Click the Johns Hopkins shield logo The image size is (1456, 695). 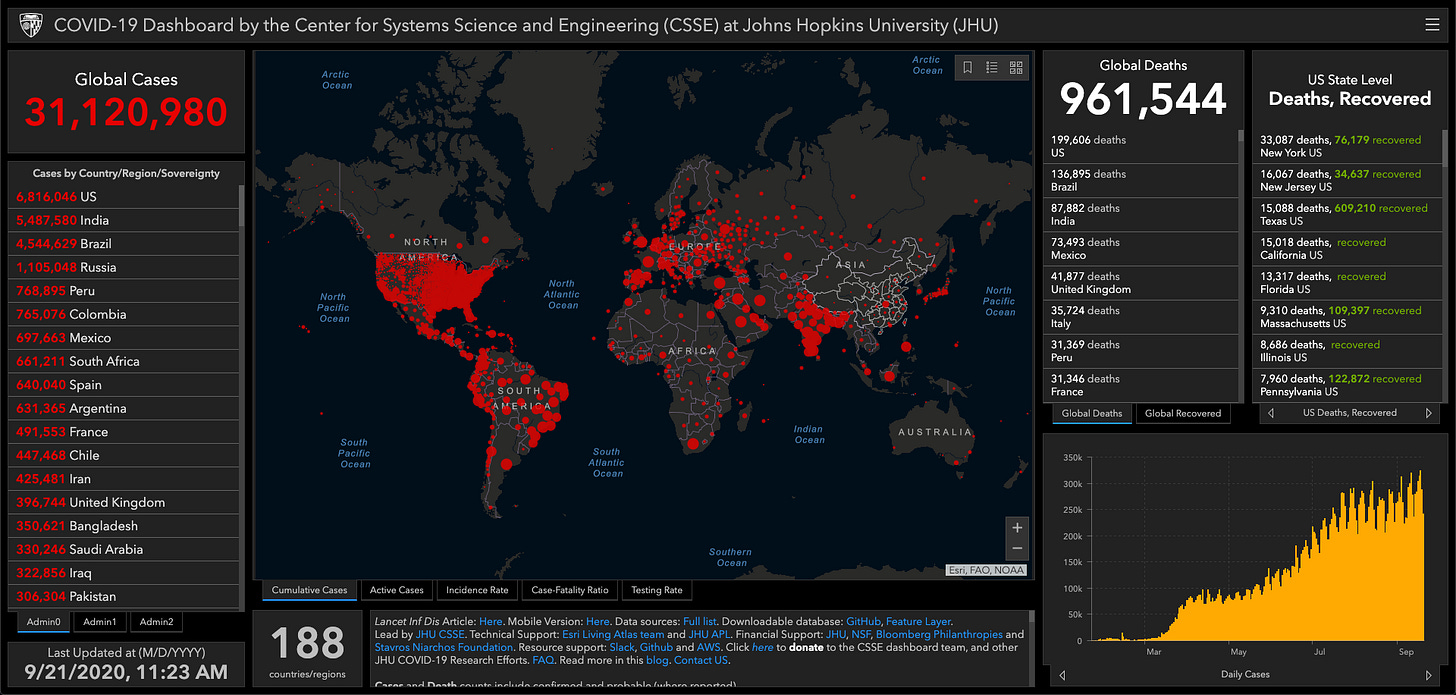[31, 25]
